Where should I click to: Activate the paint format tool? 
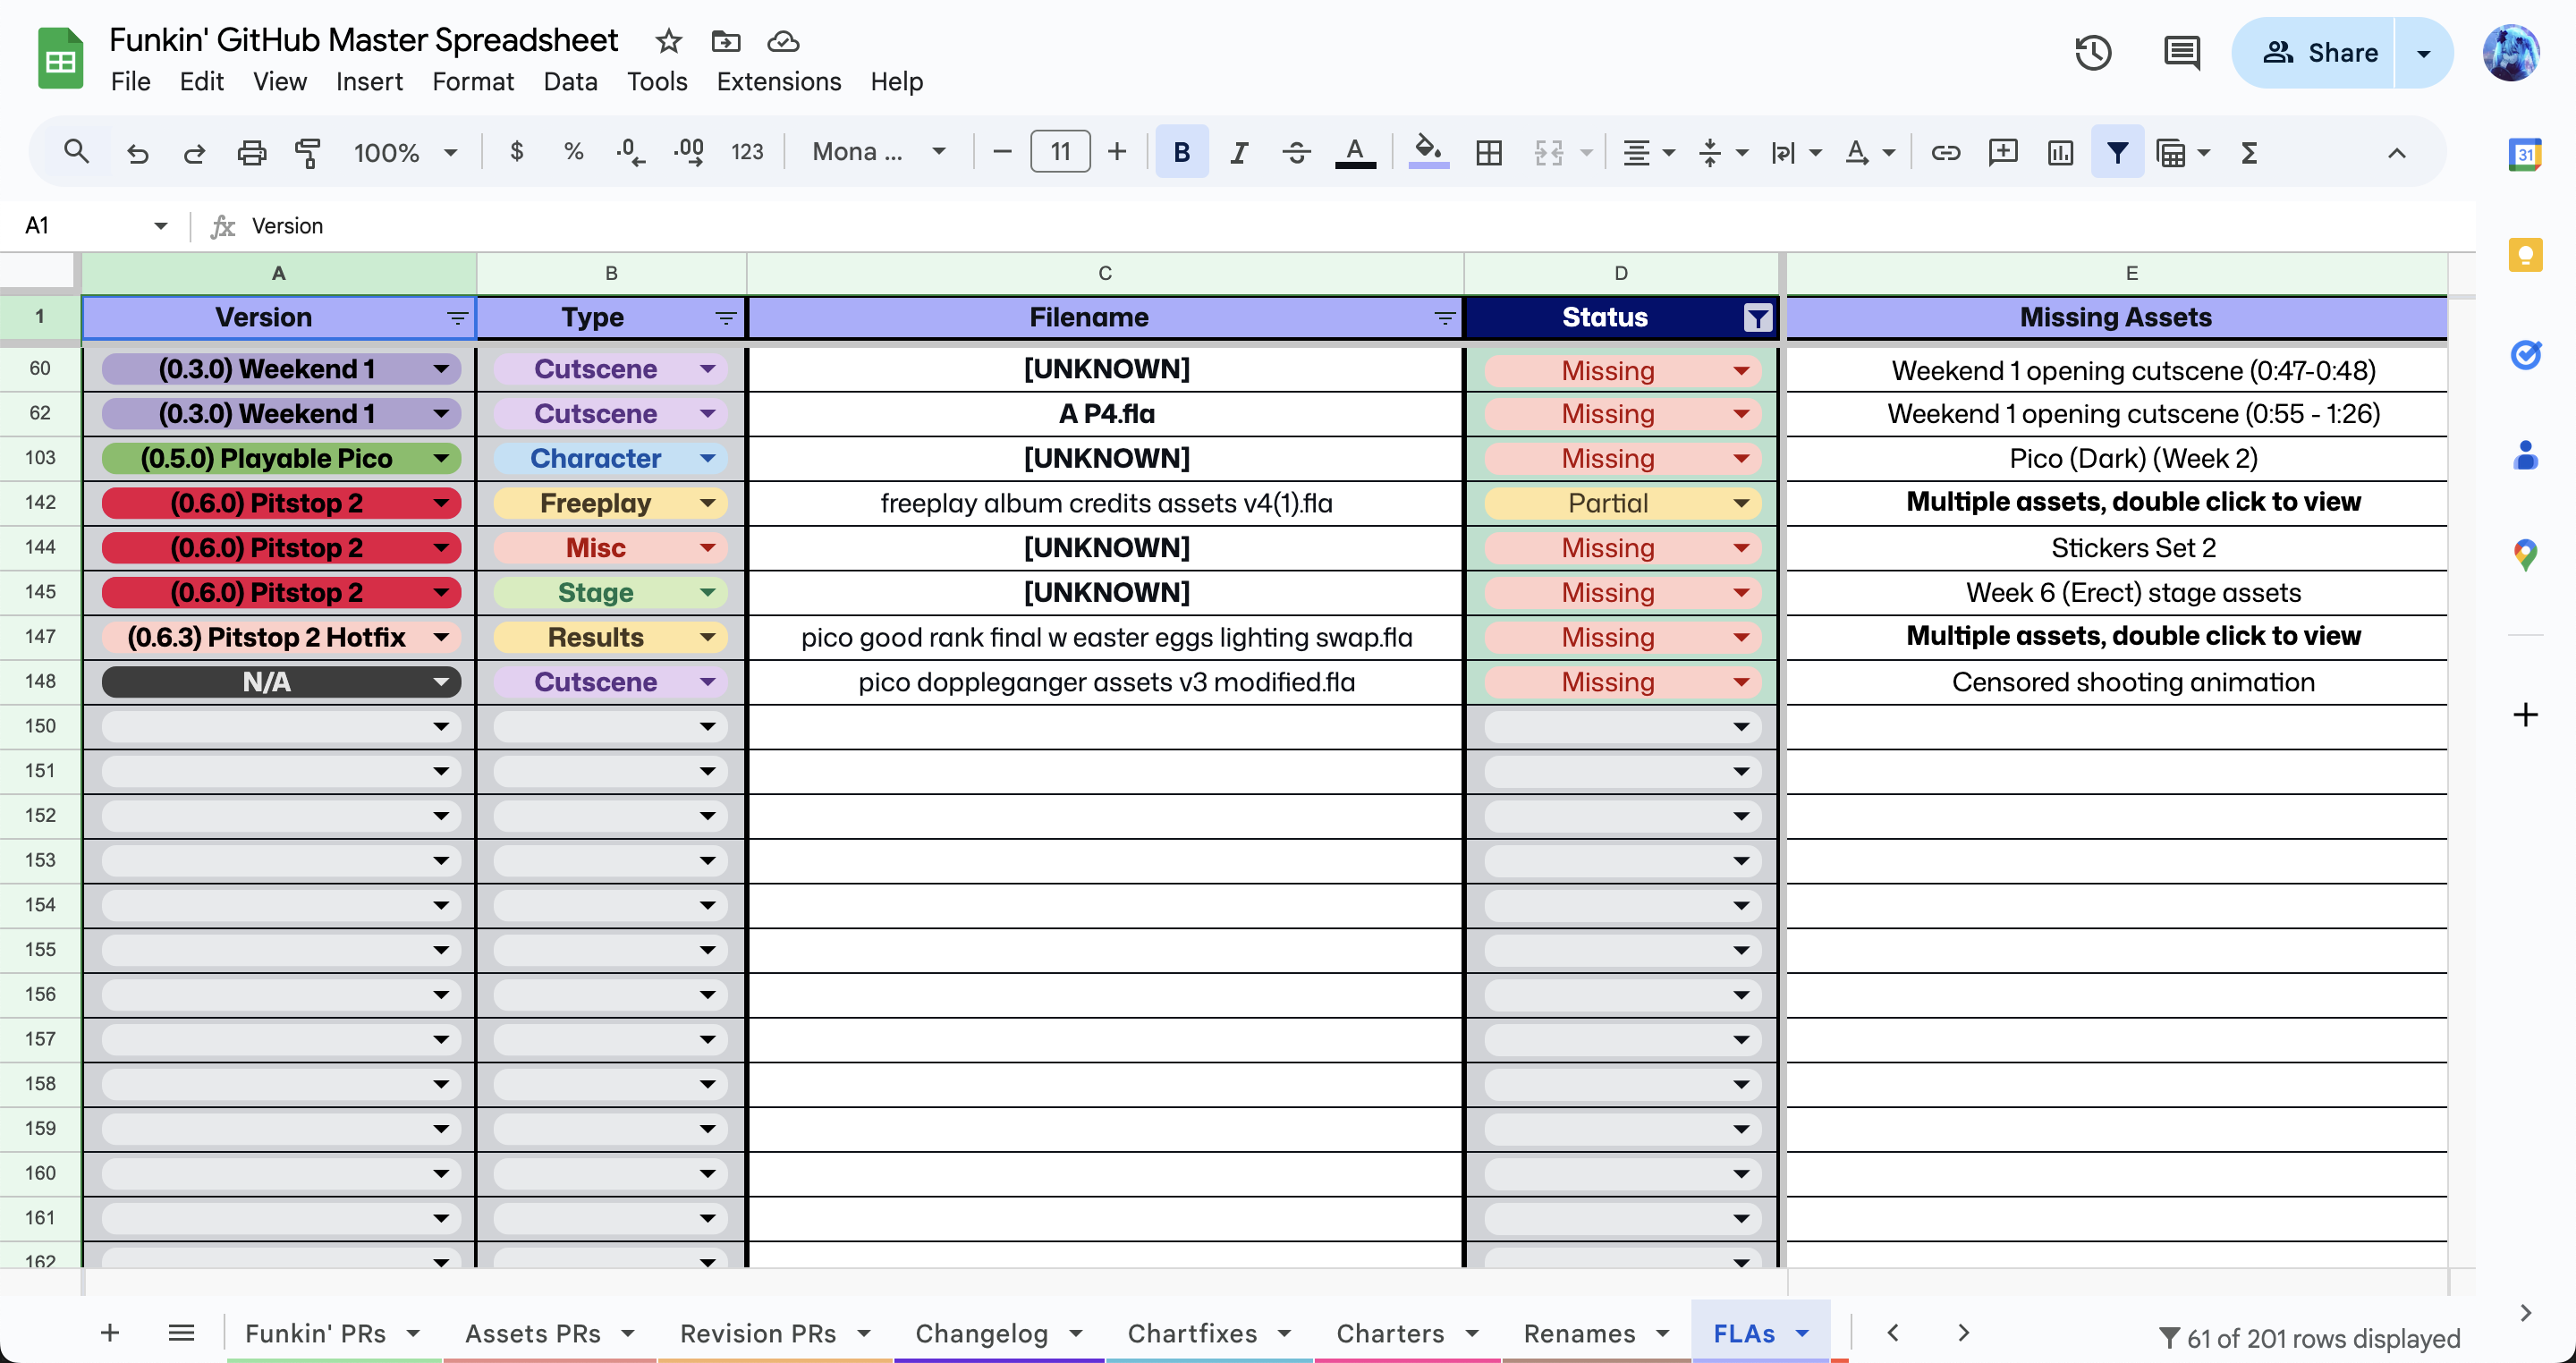pyautogui.click(x=308, y=152)
